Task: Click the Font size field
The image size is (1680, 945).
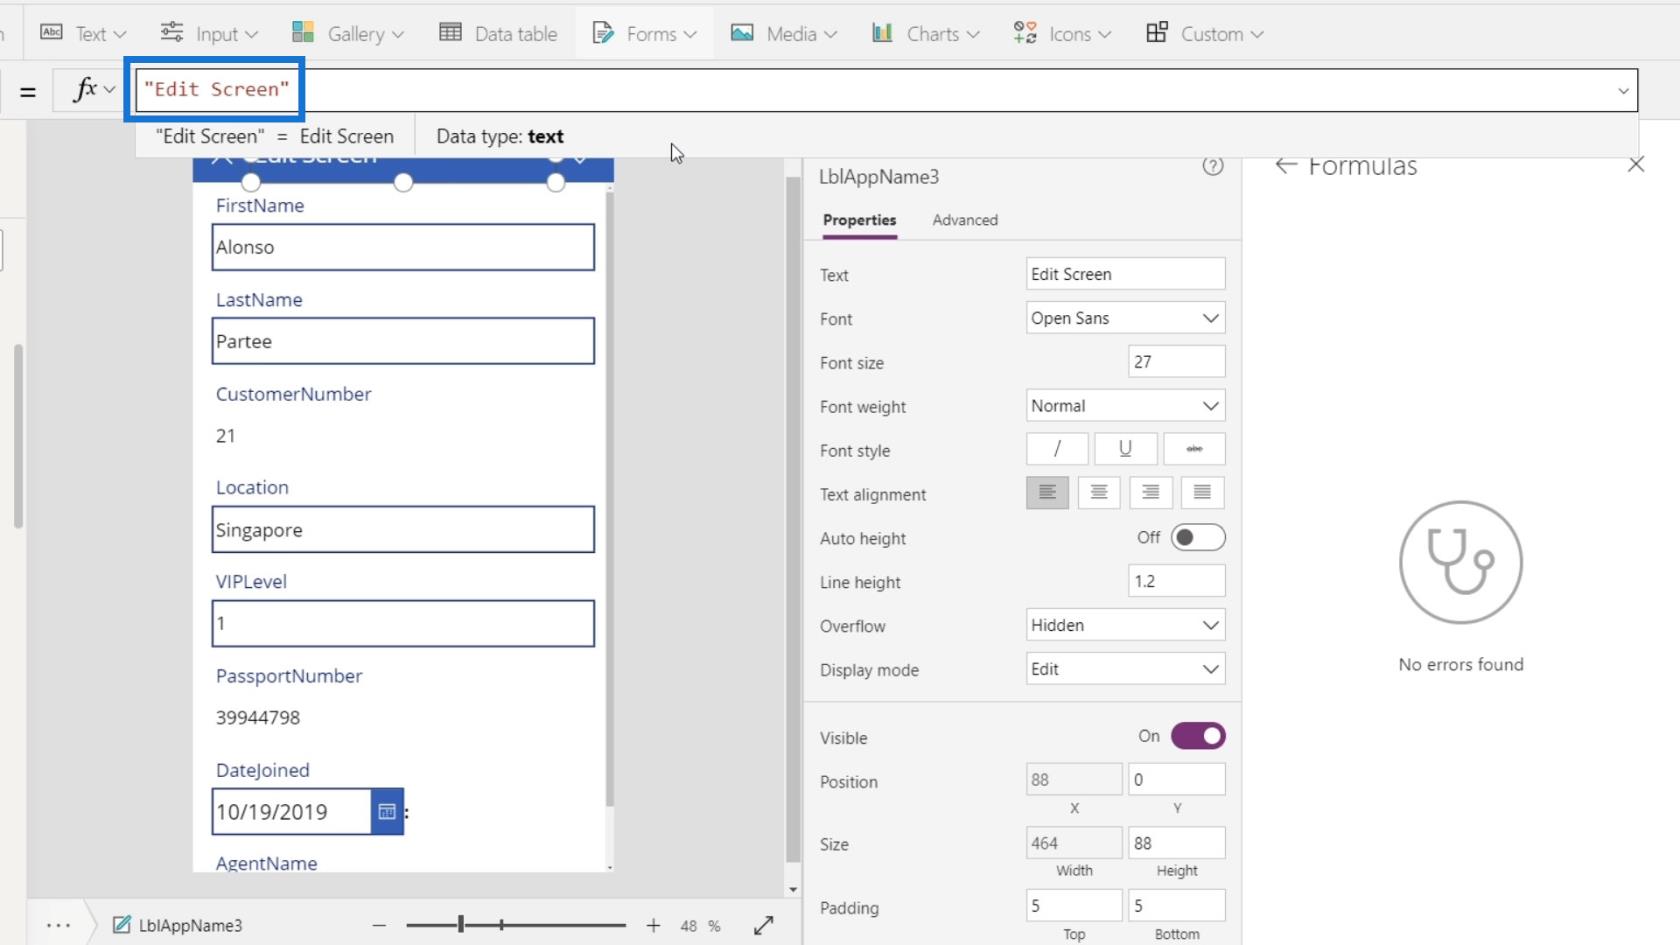Action: pyautogui.click(x=1176, y=362)
